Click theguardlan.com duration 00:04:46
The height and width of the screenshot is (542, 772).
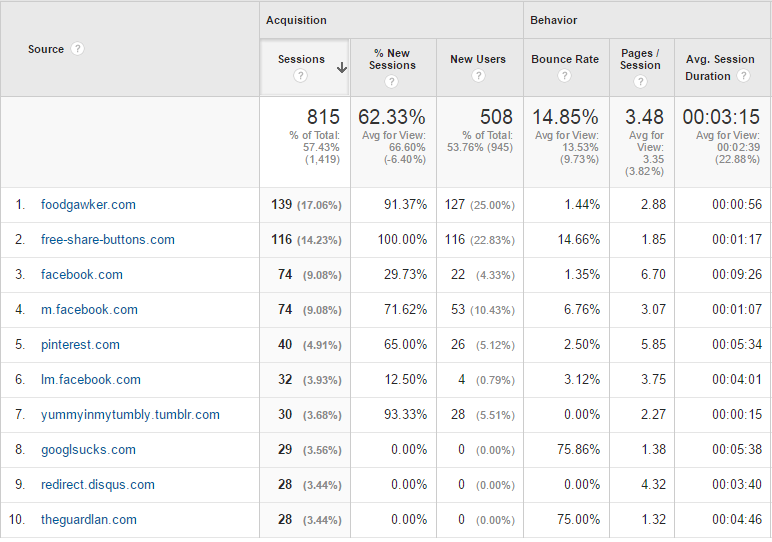737,519
